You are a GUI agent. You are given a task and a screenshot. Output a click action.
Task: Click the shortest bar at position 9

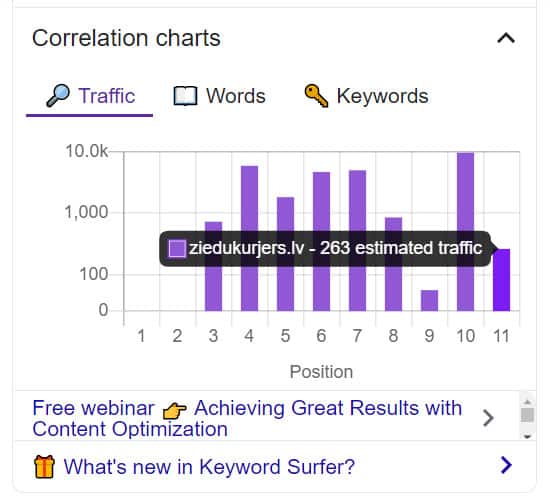(x=429, y=300)
